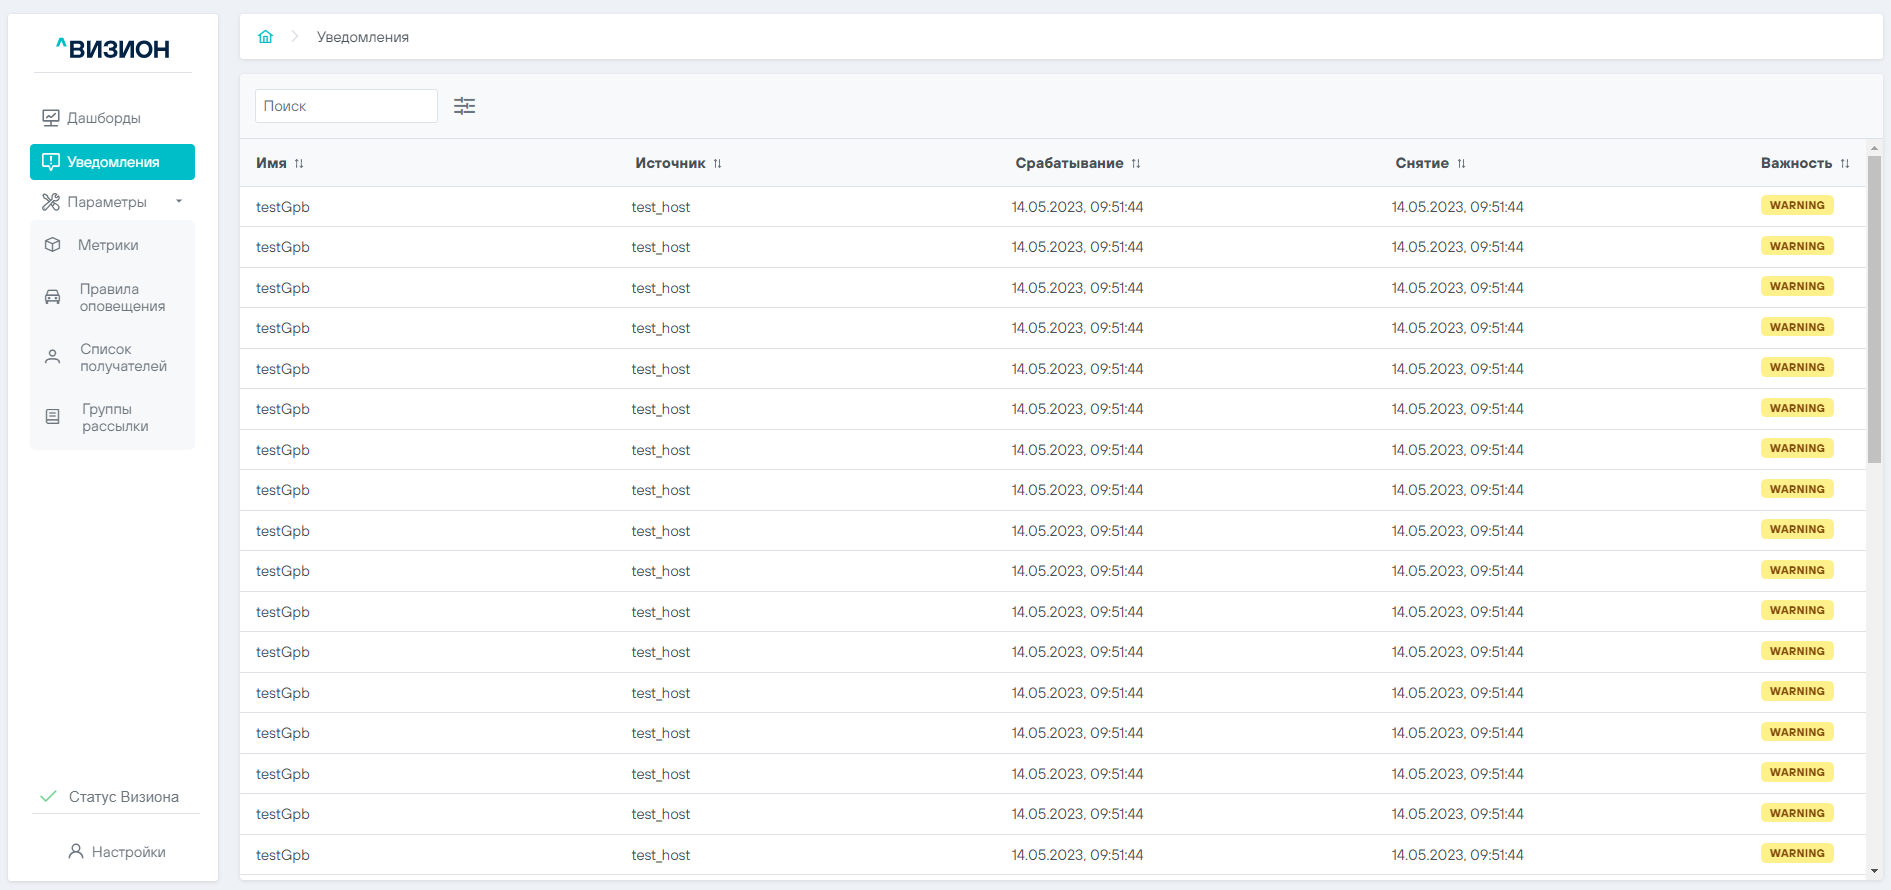The height and width of the screenshot is (890, 1891).
Task: Go to Настройки in sidebar
Action: pos(117,852)
